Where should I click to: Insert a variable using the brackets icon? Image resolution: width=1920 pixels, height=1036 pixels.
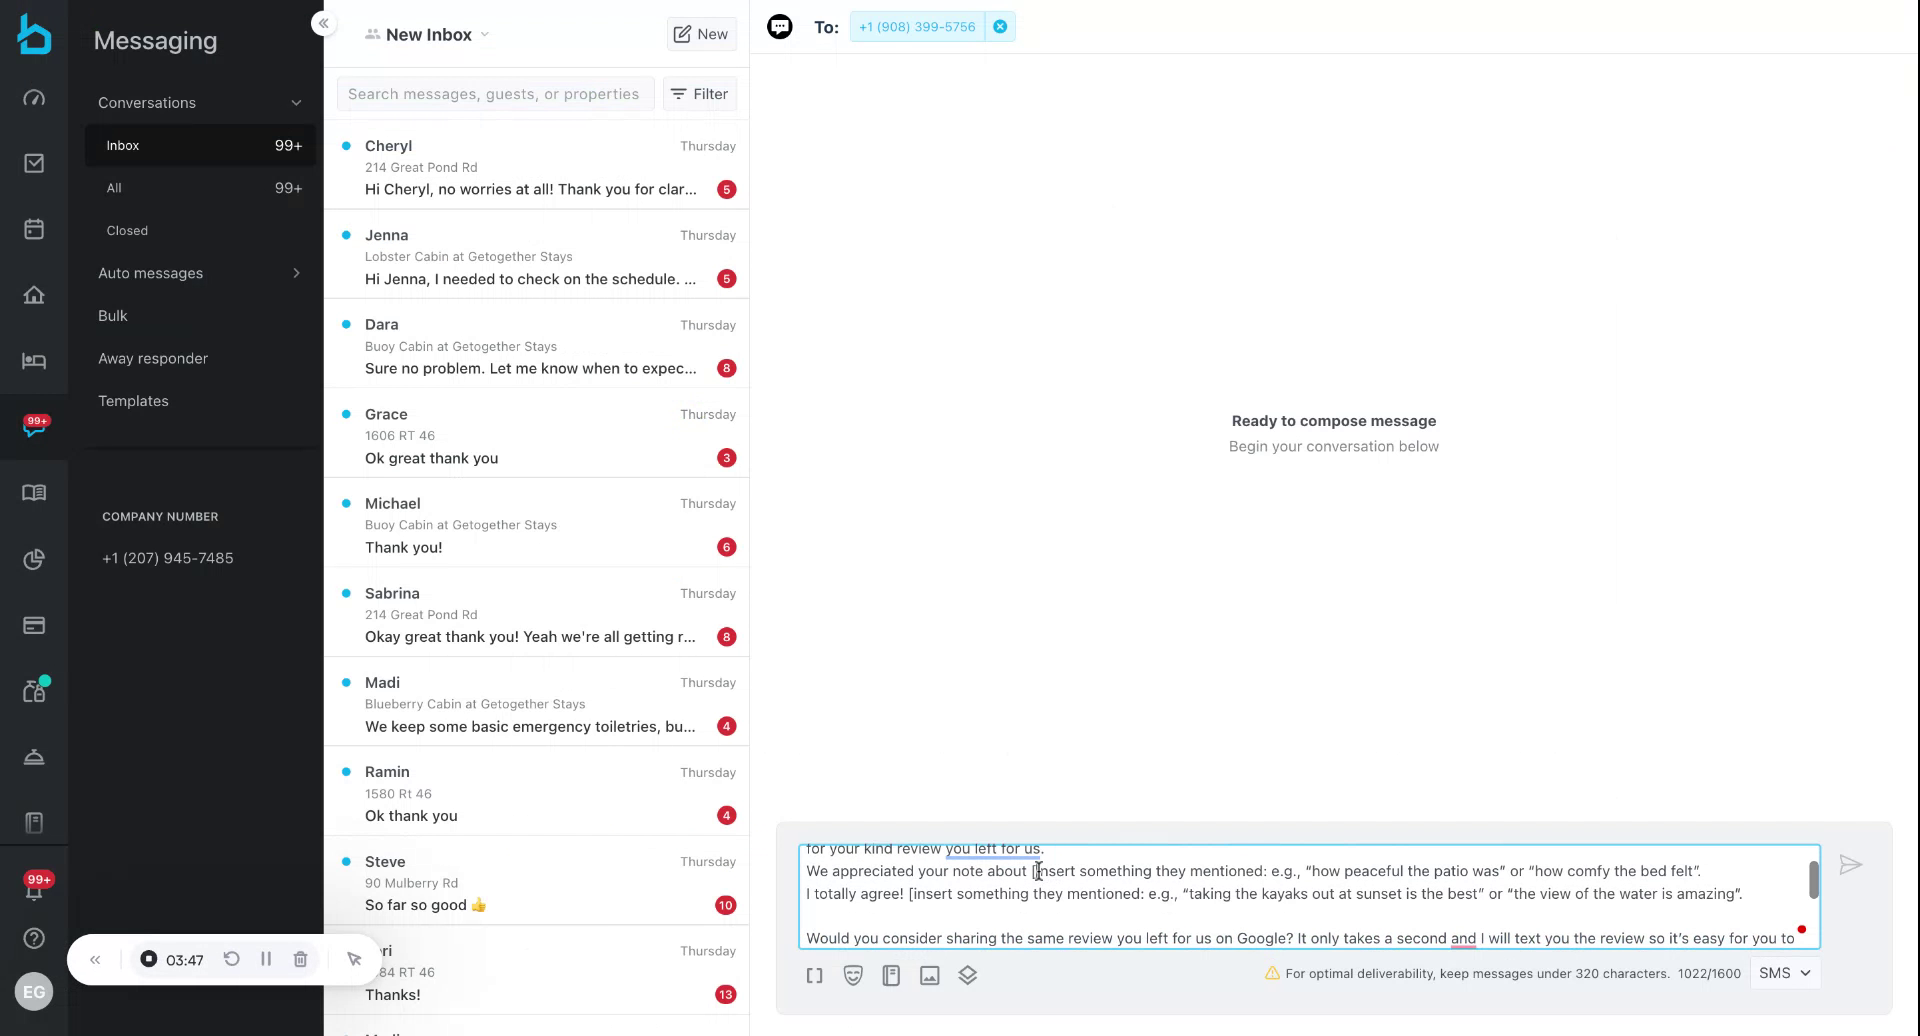point(814,975)
